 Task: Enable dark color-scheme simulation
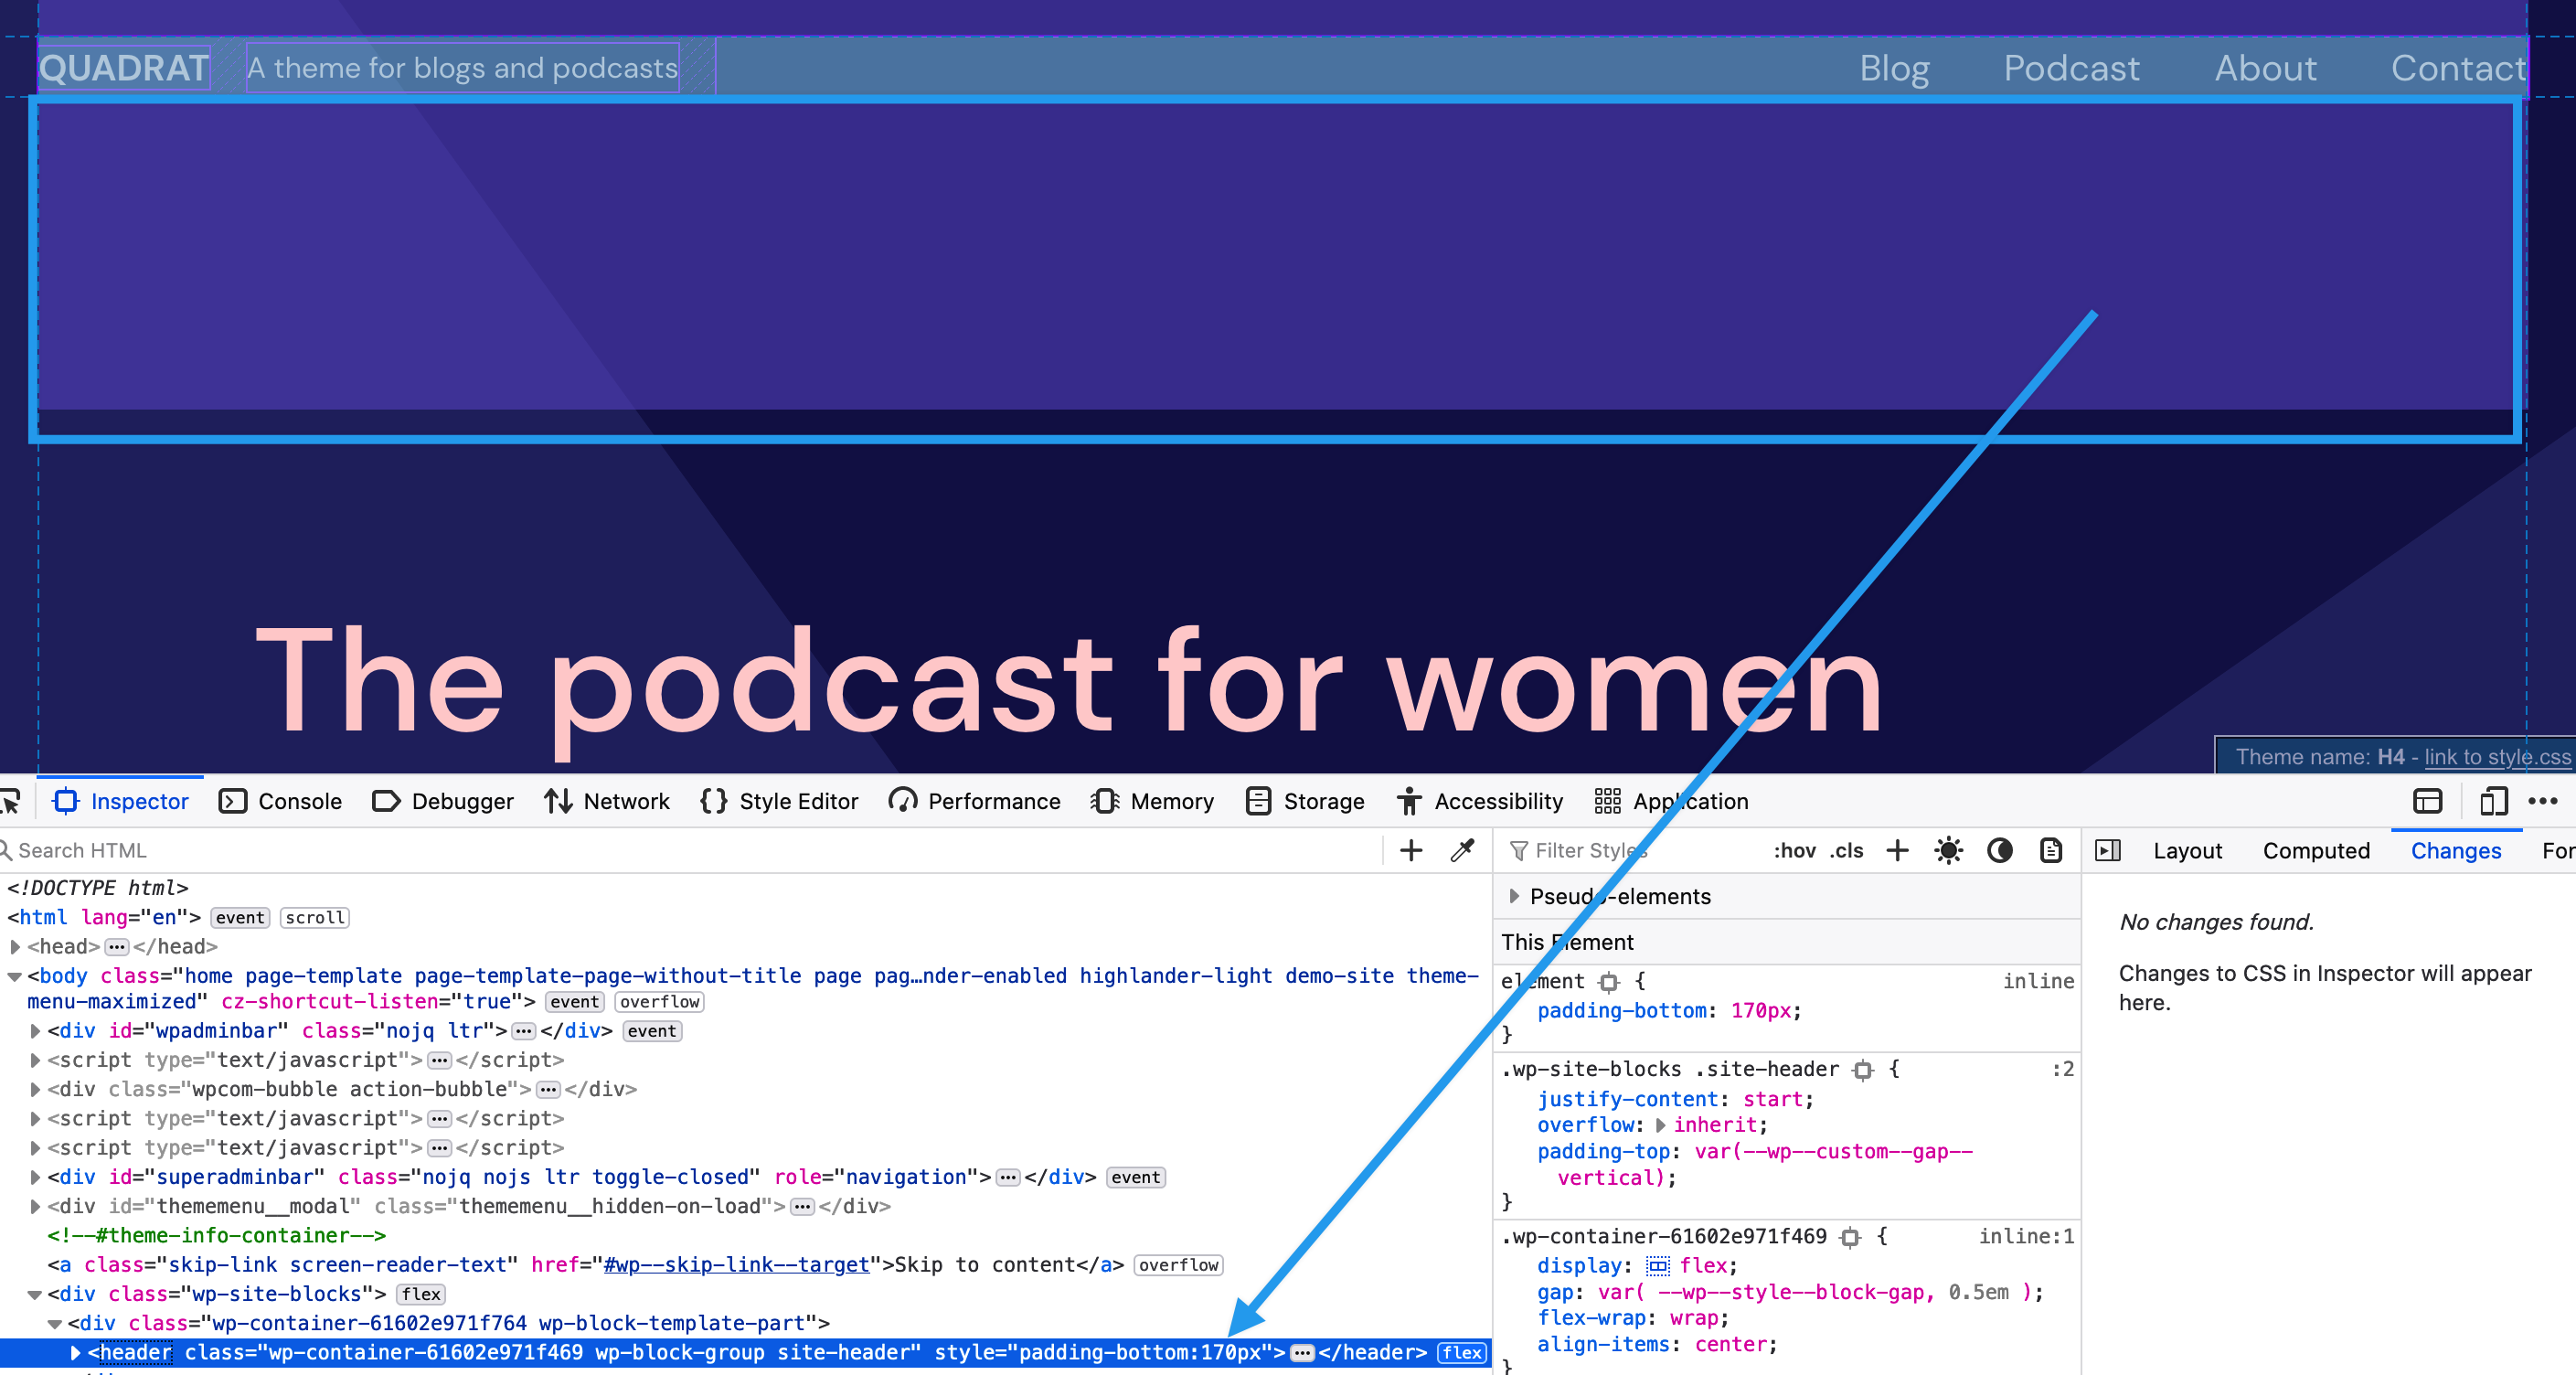coord(2000,850)
